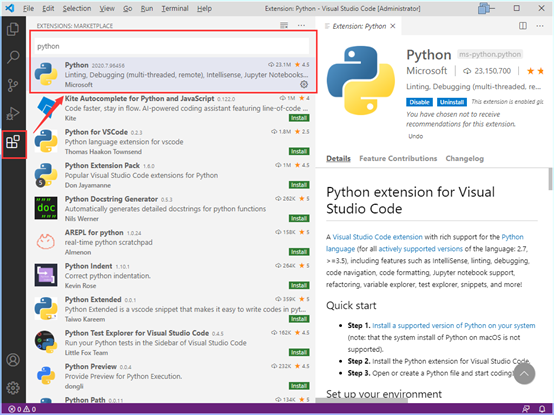
Task: Install Python Test Explorer extension
Action: tap(299, 352)
